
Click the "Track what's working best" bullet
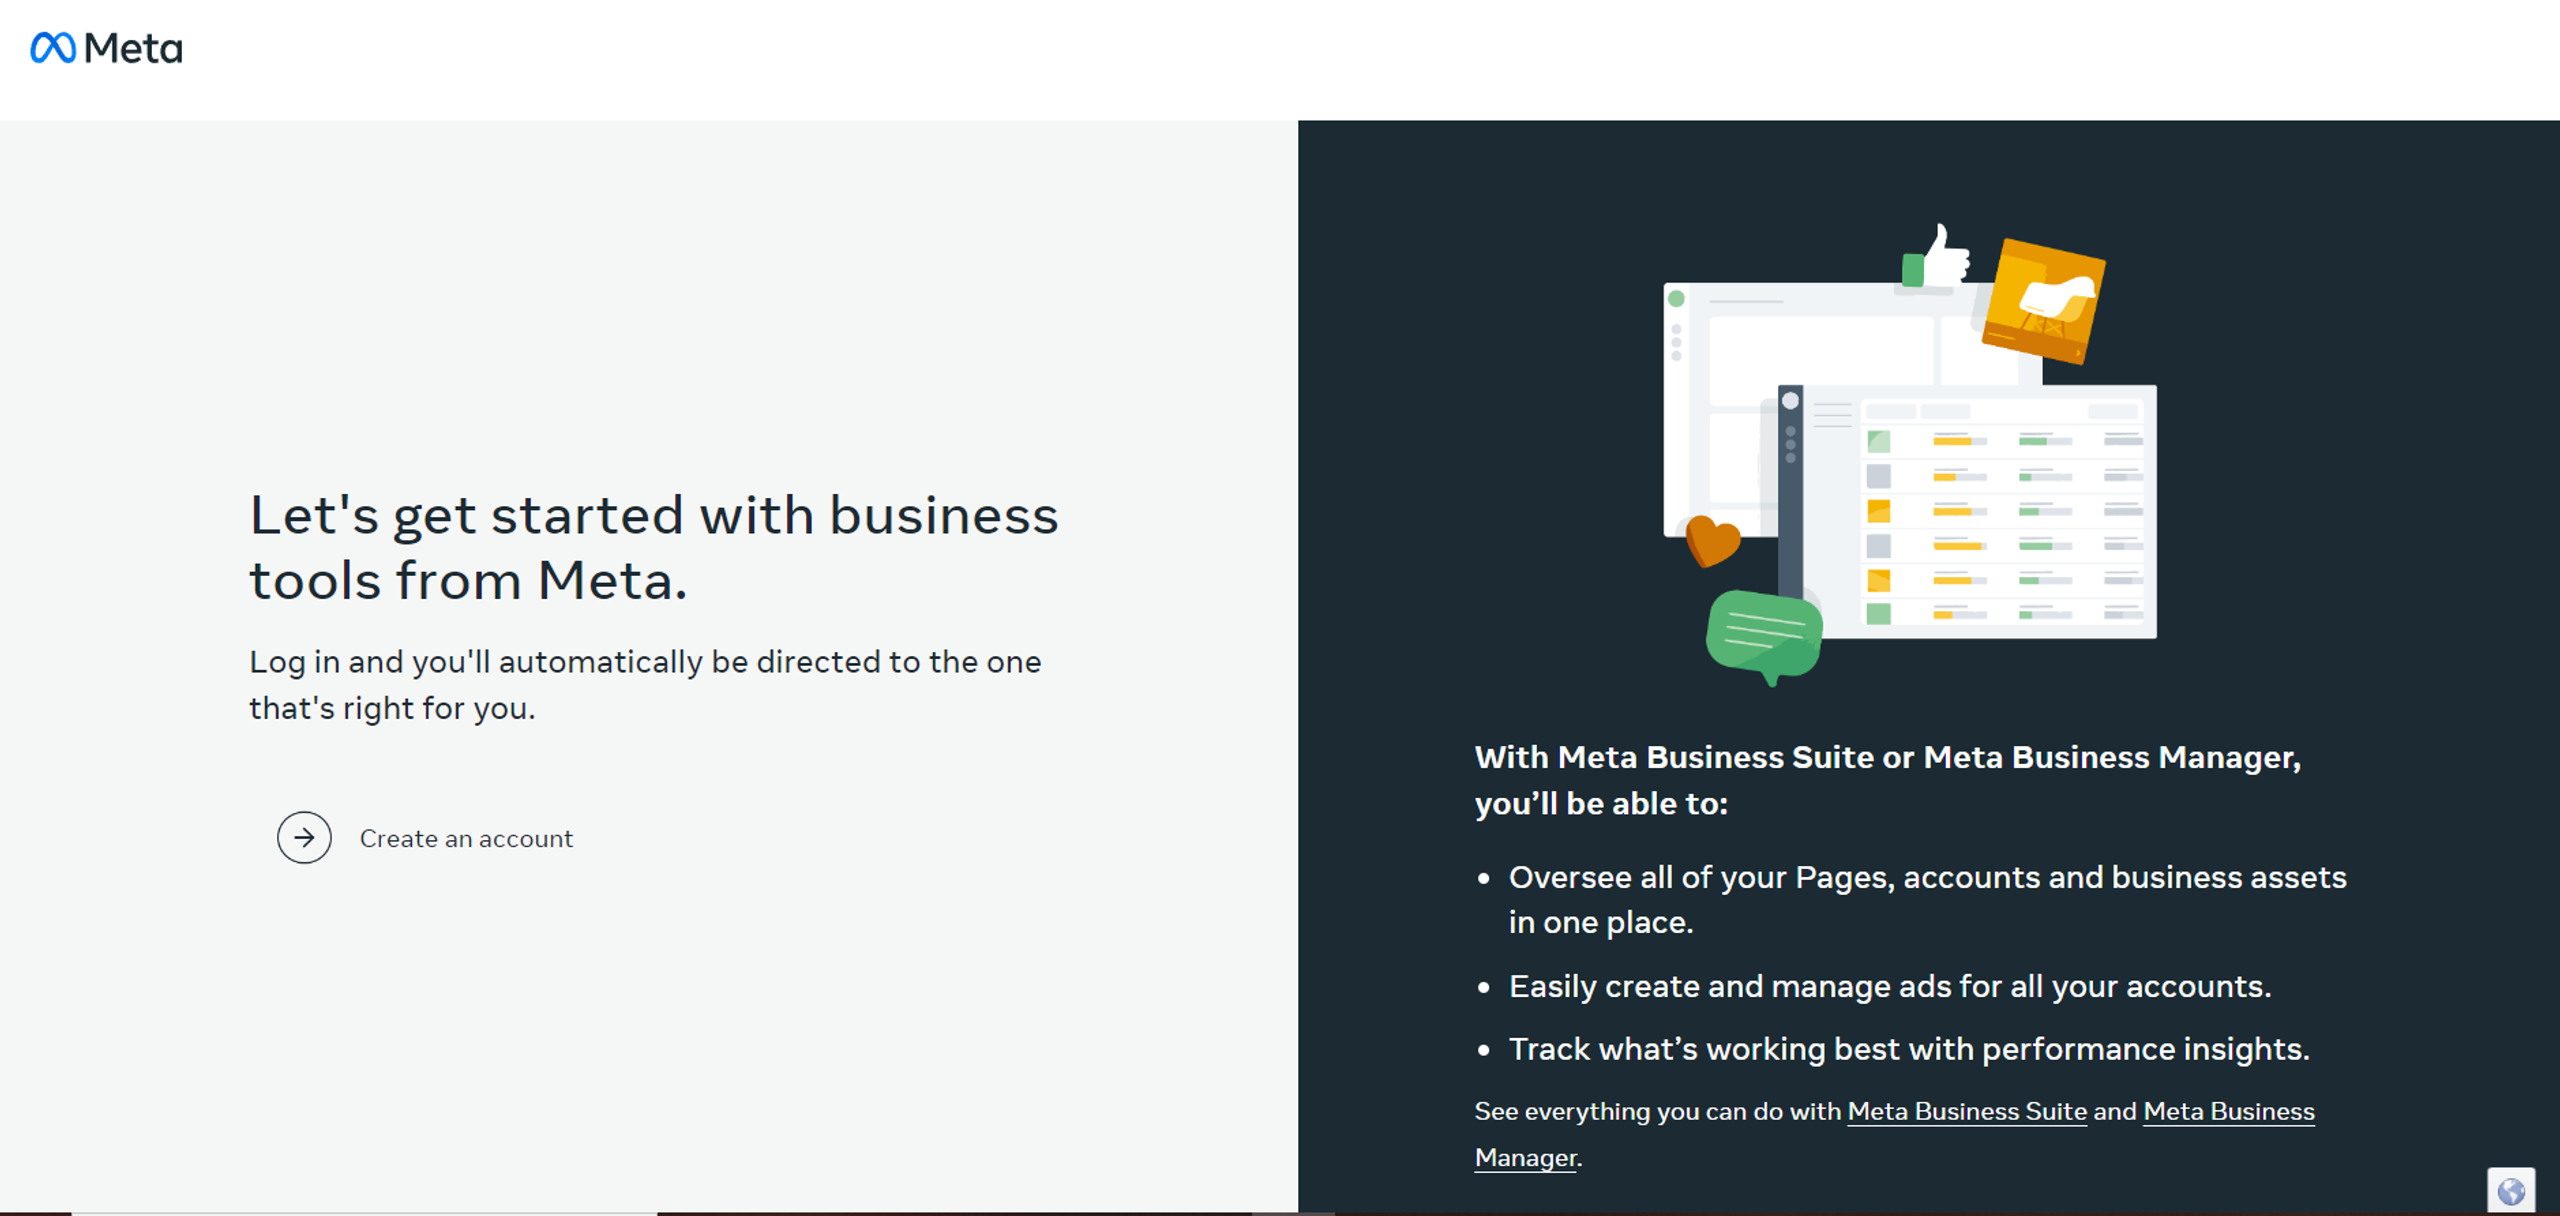(x=1909, y=1049)
